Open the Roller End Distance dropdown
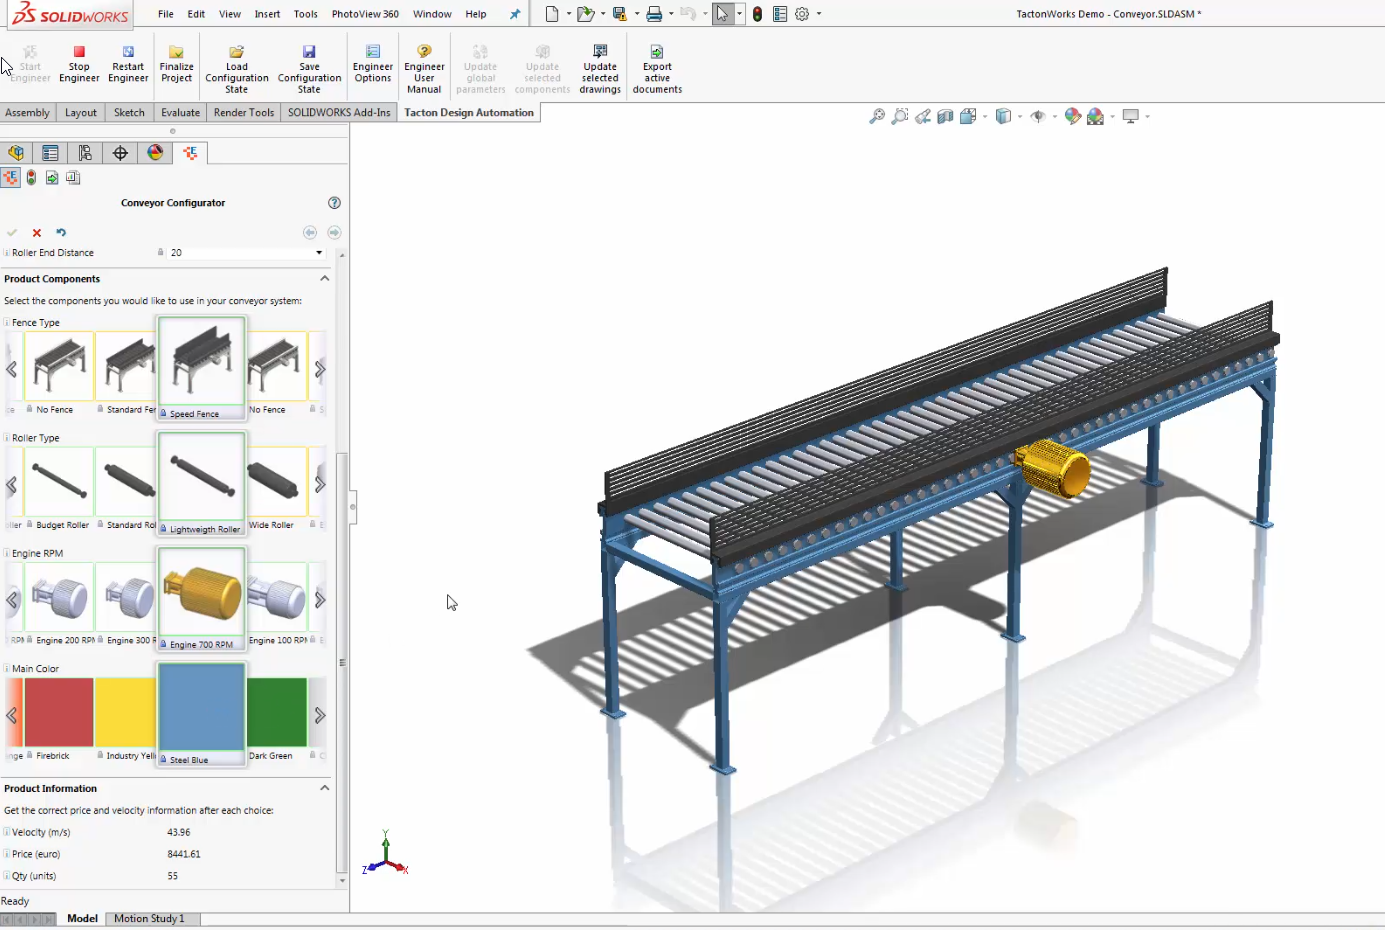Viewport: 1385px width, 930px height. [x=319, y=252]
